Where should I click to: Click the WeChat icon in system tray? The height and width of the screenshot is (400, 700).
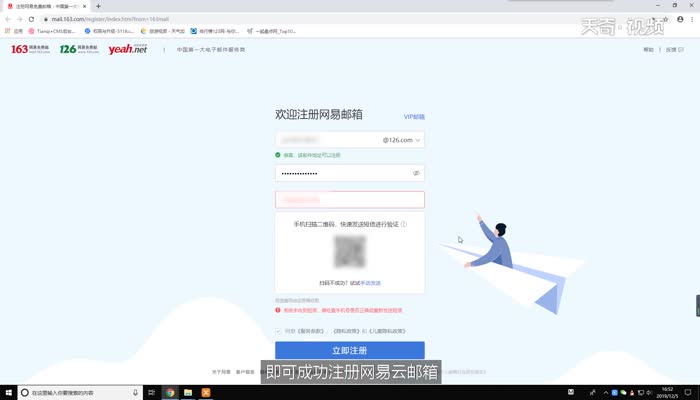pyautogui.click(x=623, y=392)
